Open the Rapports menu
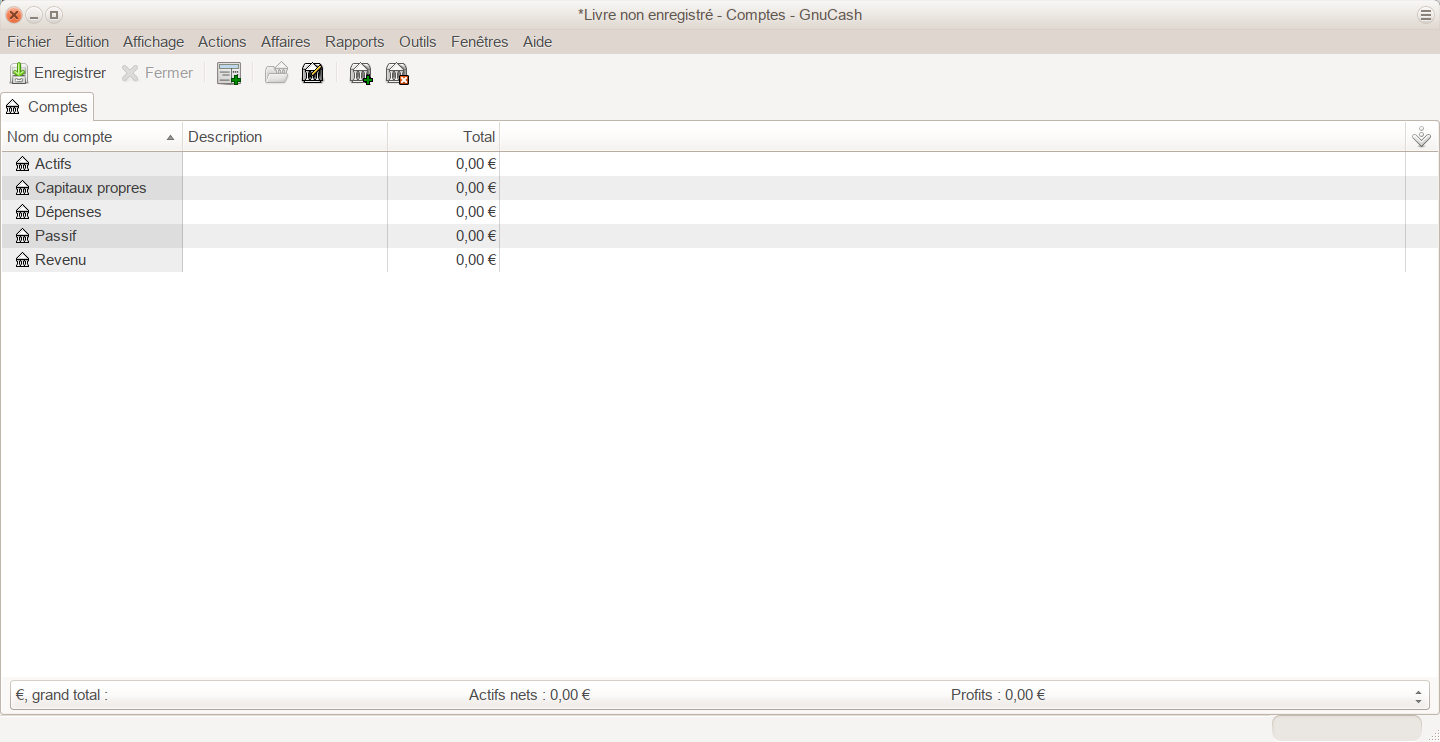1440x742 pixels. (354, 42)
